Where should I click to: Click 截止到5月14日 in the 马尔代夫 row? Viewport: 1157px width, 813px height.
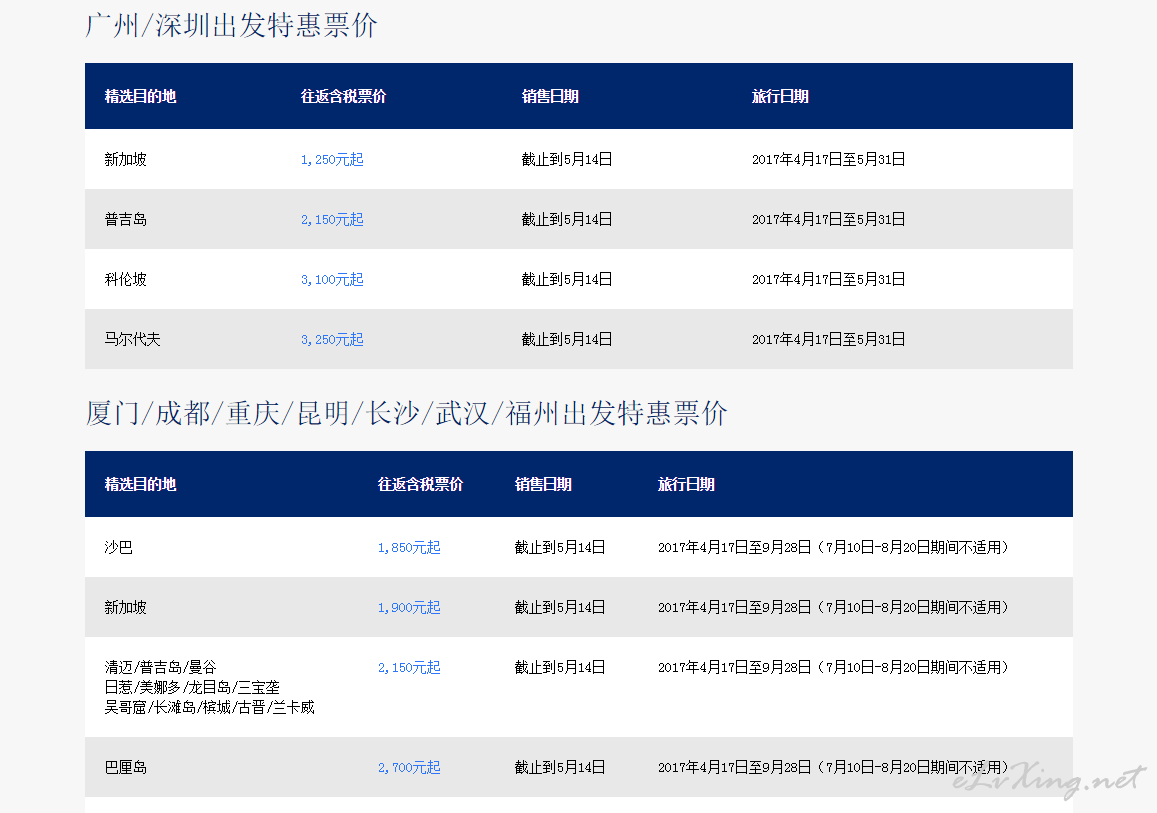coord(567,339)
